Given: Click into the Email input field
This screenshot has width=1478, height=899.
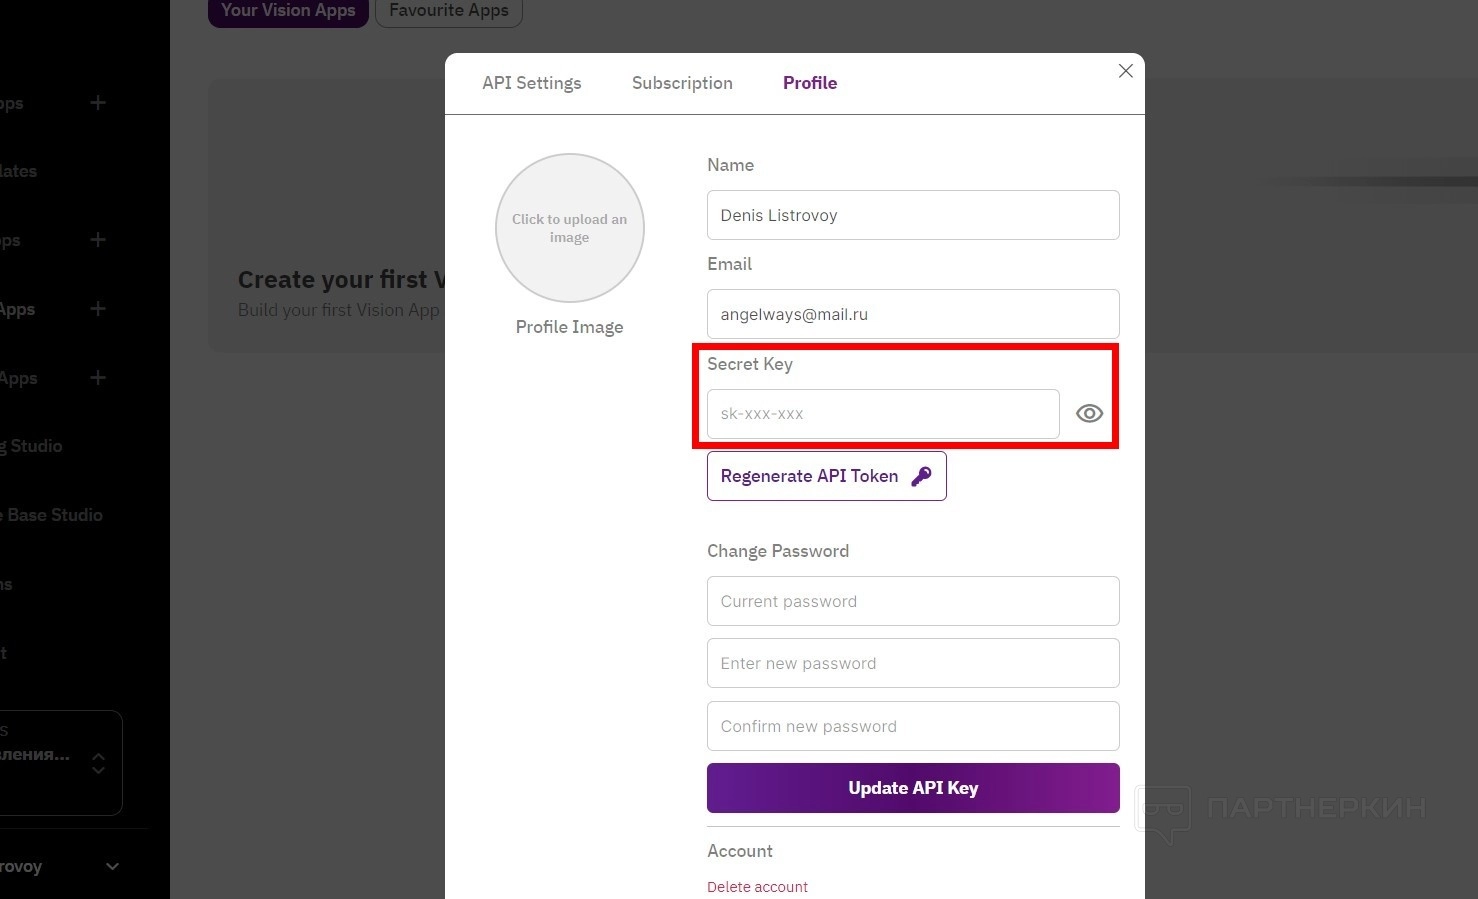Looking at the screenshot, I should tap(912, 314).
